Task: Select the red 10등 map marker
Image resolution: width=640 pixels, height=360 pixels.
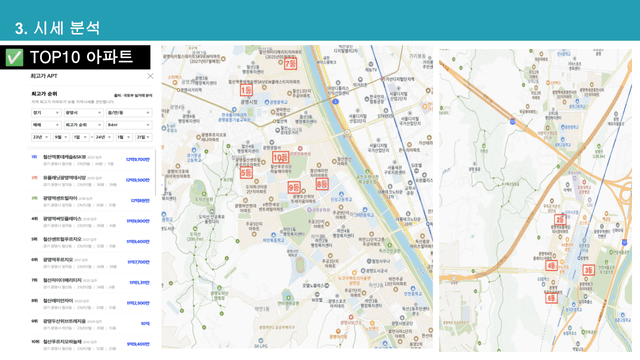Action: coord(280,158)
